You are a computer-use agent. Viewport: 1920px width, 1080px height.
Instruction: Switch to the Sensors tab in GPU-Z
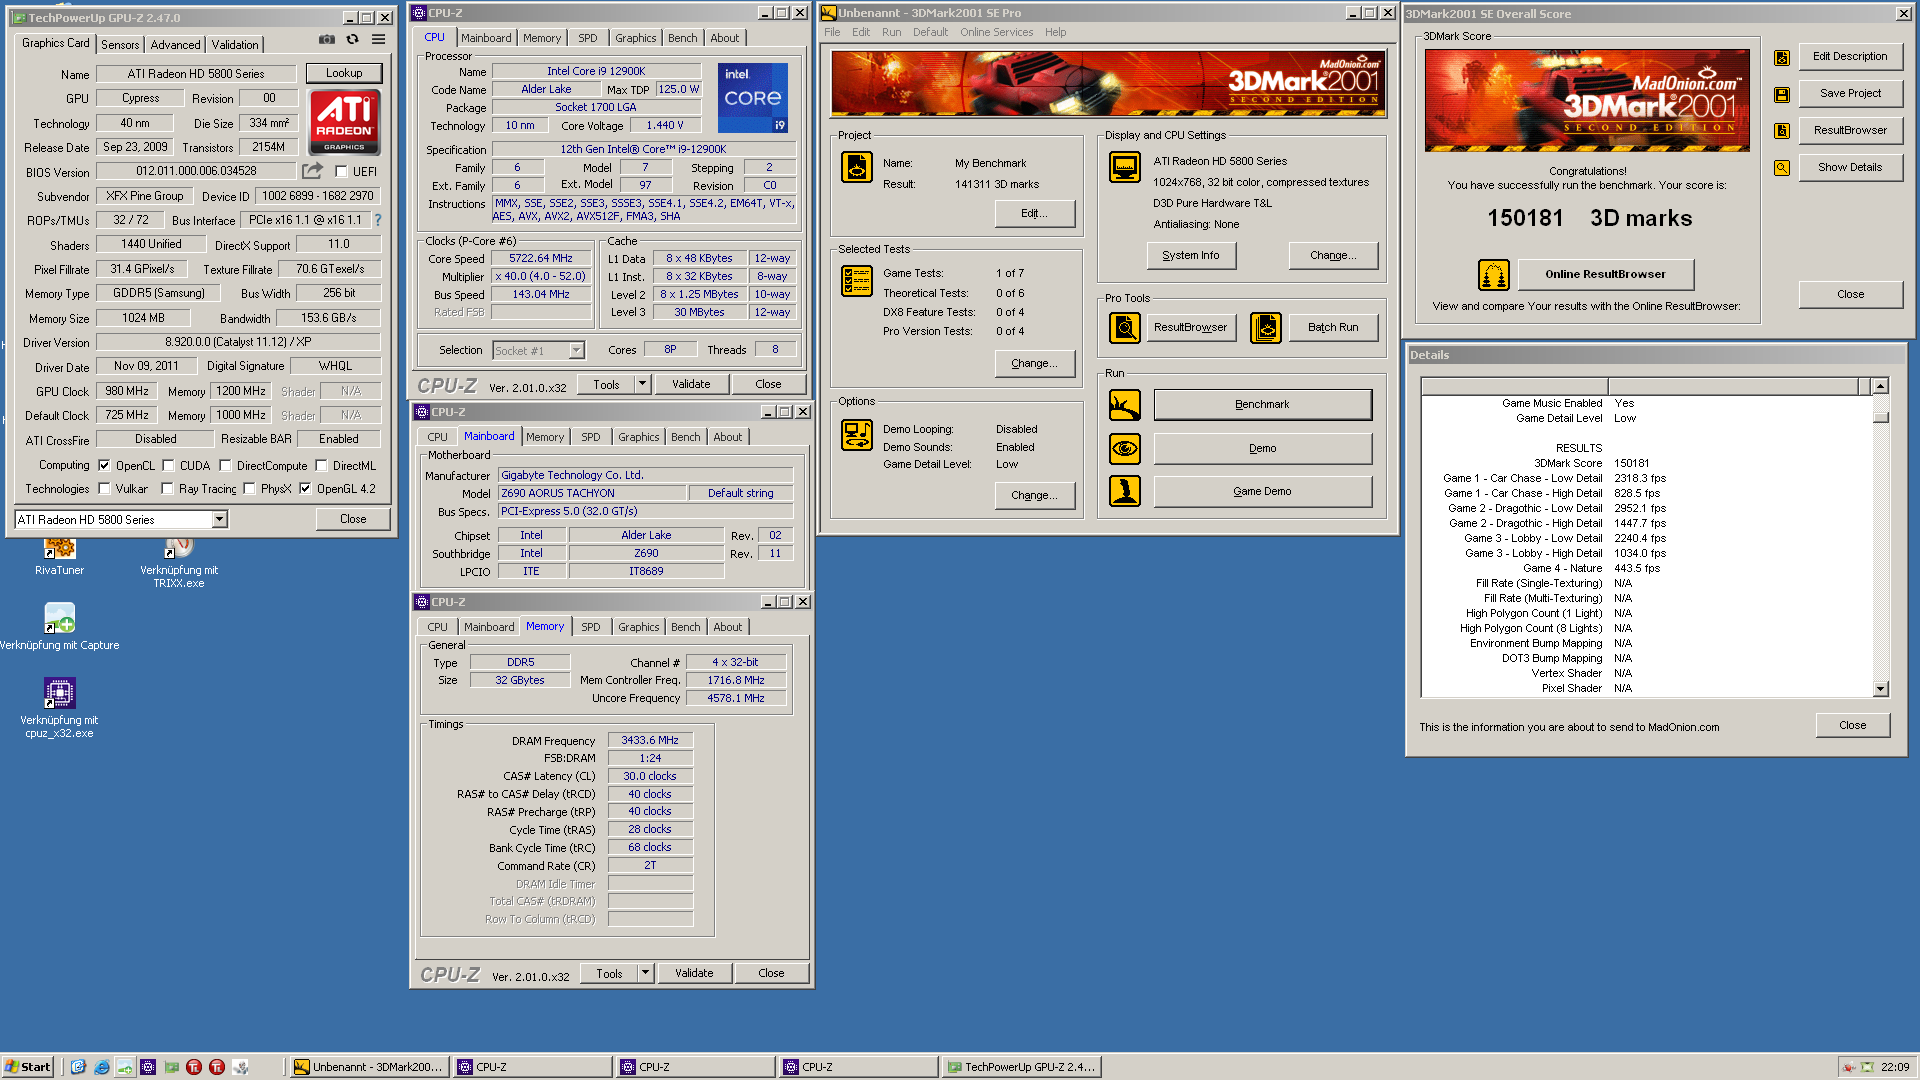120,45
